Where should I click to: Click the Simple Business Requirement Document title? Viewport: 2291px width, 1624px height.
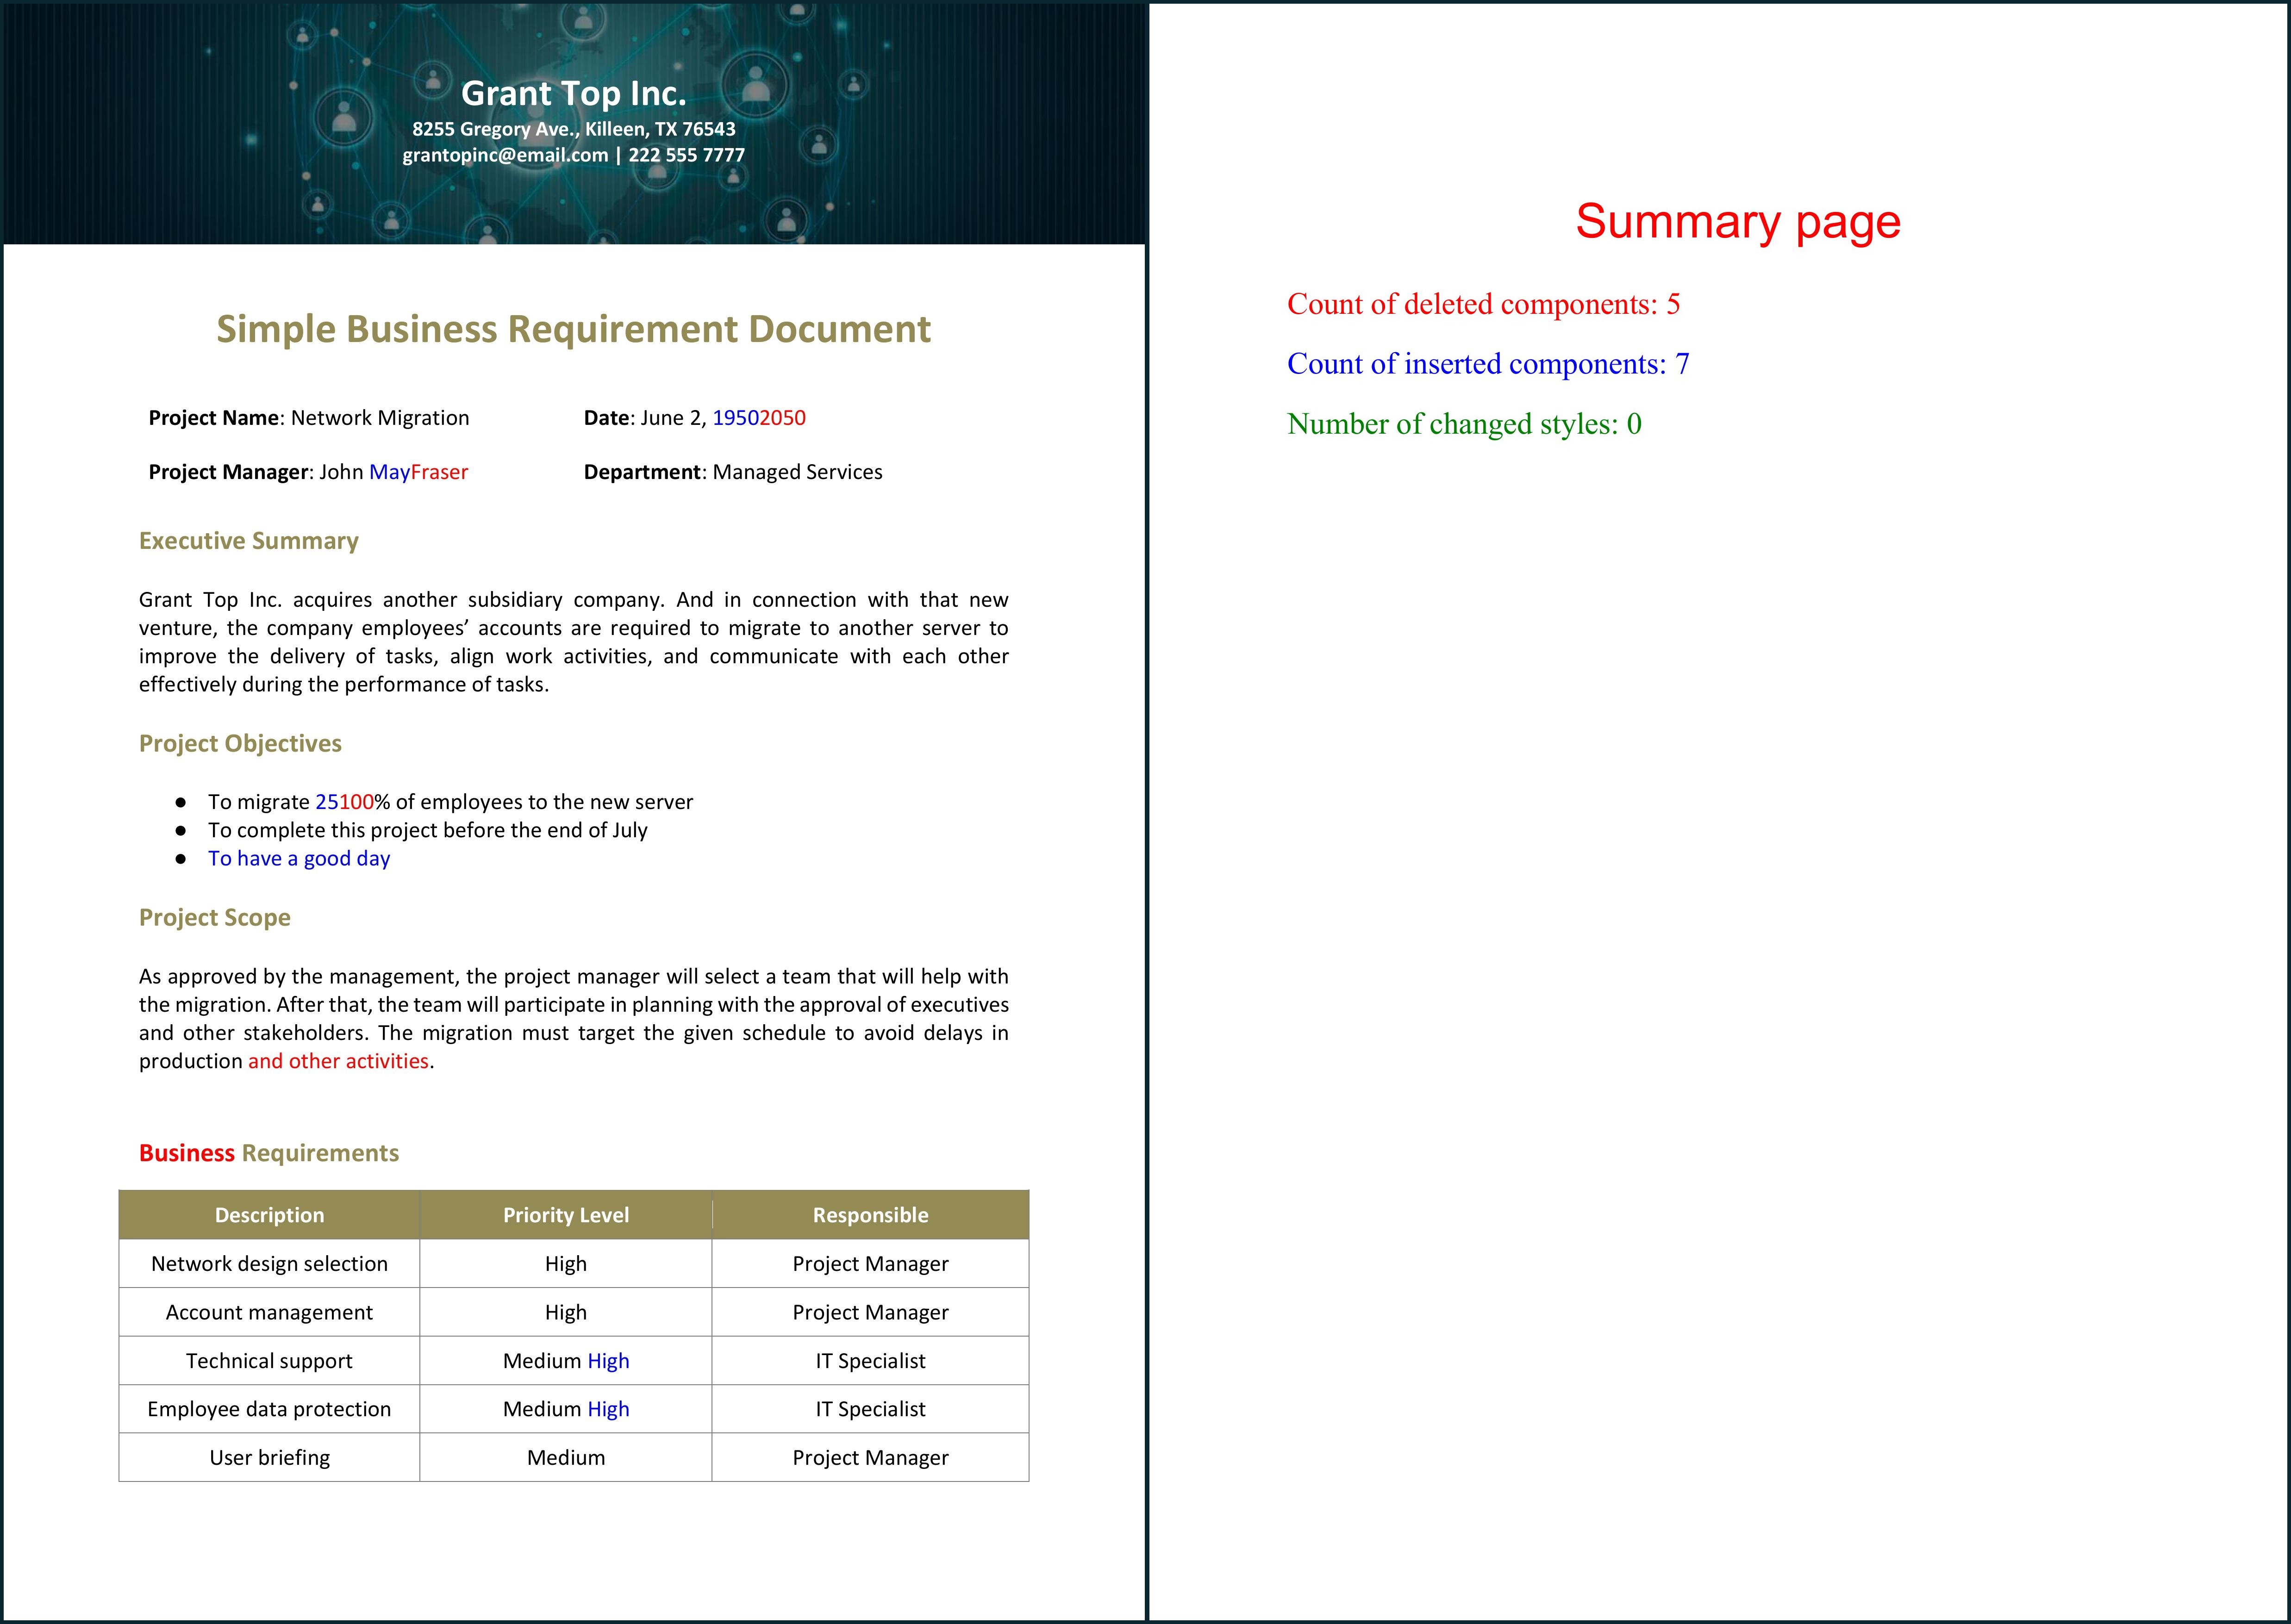coord(573,329)
